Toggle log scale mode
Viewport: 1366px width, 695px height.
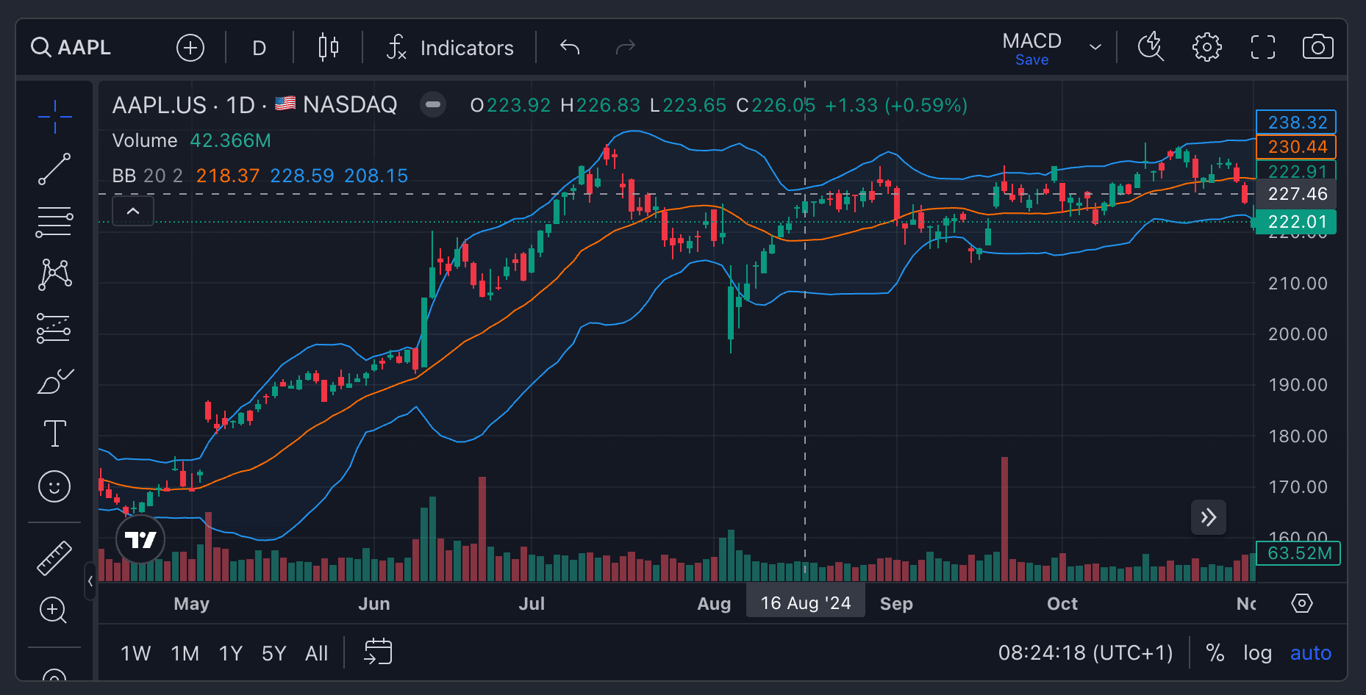tap(1257, 653)
